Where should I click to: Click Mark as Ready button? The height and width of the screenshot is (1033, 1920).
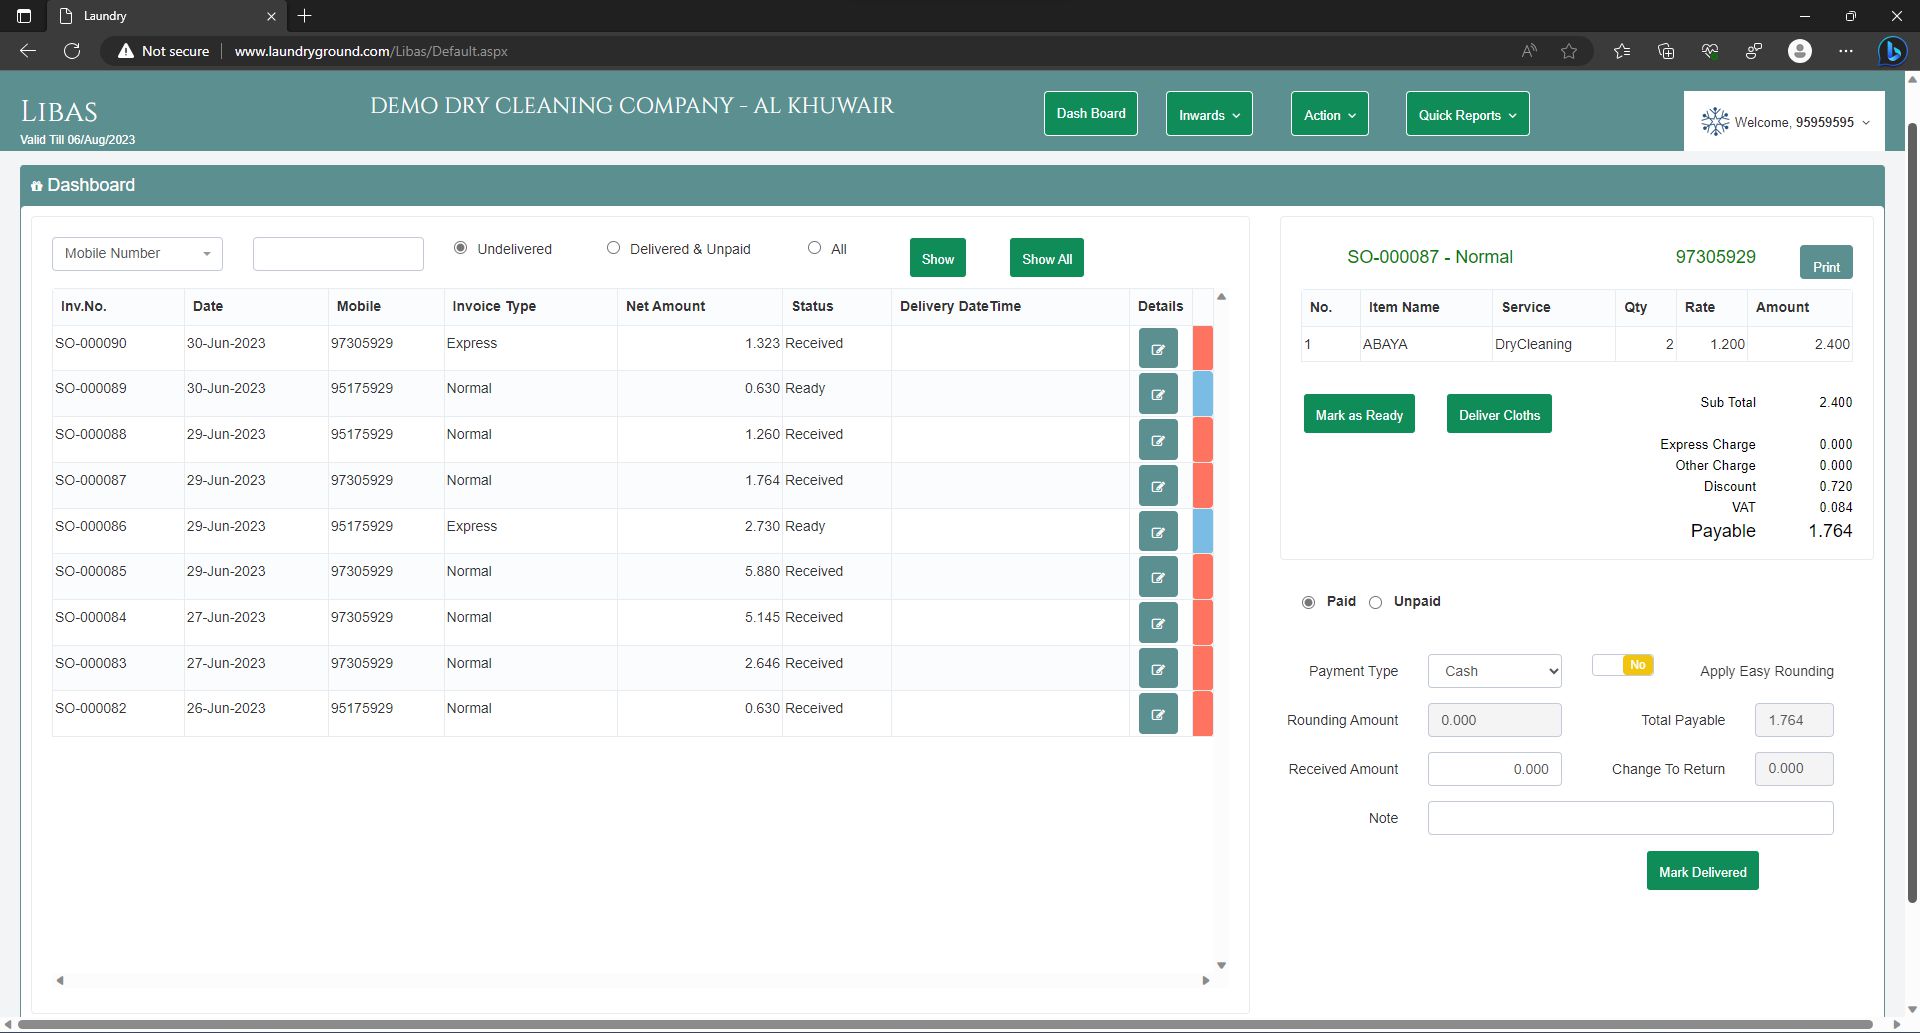coord(1359,414)
